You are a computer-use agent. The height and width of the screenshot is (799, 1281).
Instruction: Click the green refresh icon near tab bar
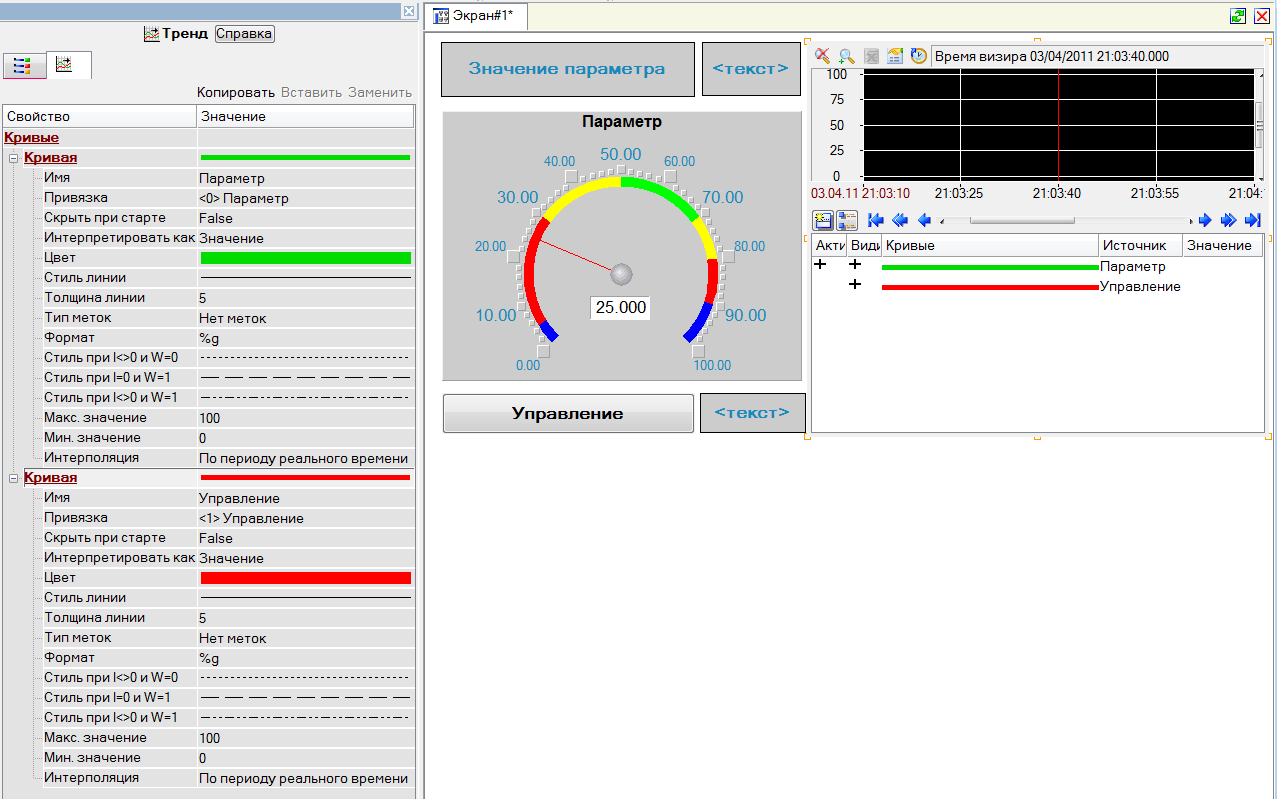pyautogui.click(x=1238, y=15)
